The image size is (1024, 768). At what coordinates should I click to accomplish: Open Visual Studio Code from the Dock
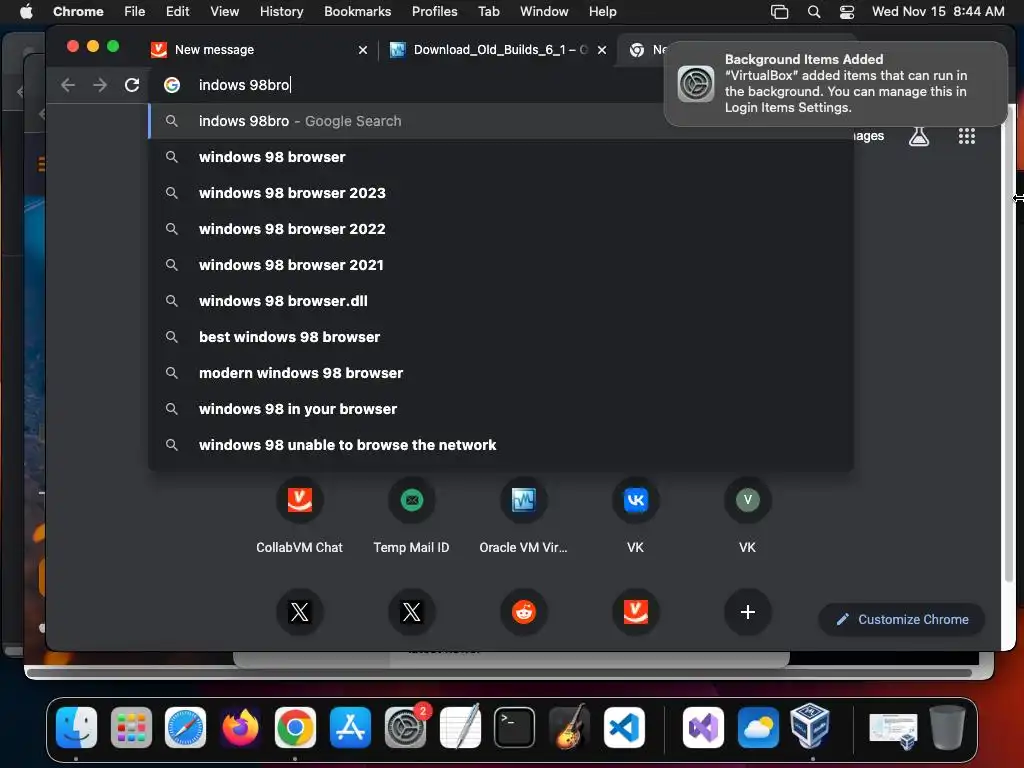point(624,727)
